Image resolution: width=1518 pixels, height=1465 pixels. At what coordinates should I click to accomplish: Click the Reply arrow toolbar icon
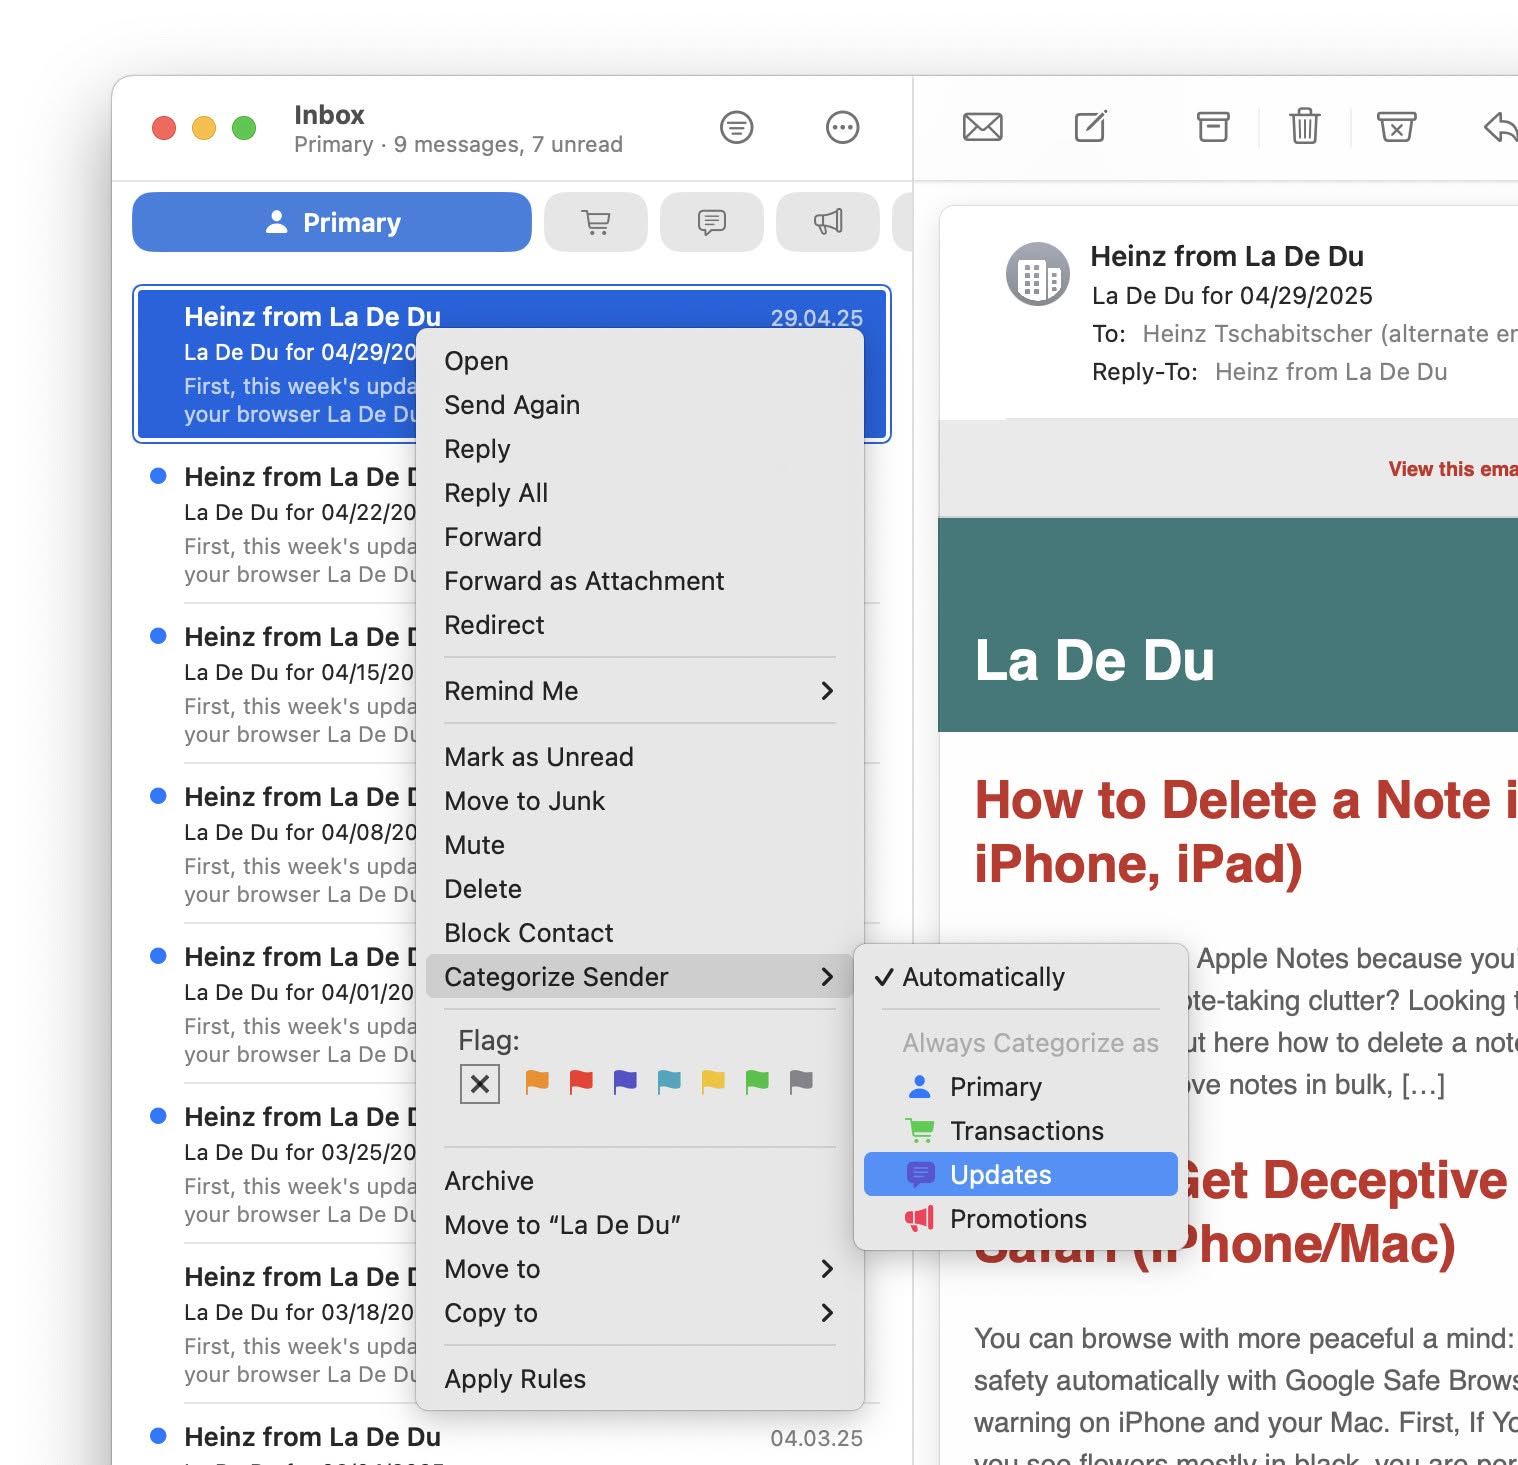click(1500, 127)
